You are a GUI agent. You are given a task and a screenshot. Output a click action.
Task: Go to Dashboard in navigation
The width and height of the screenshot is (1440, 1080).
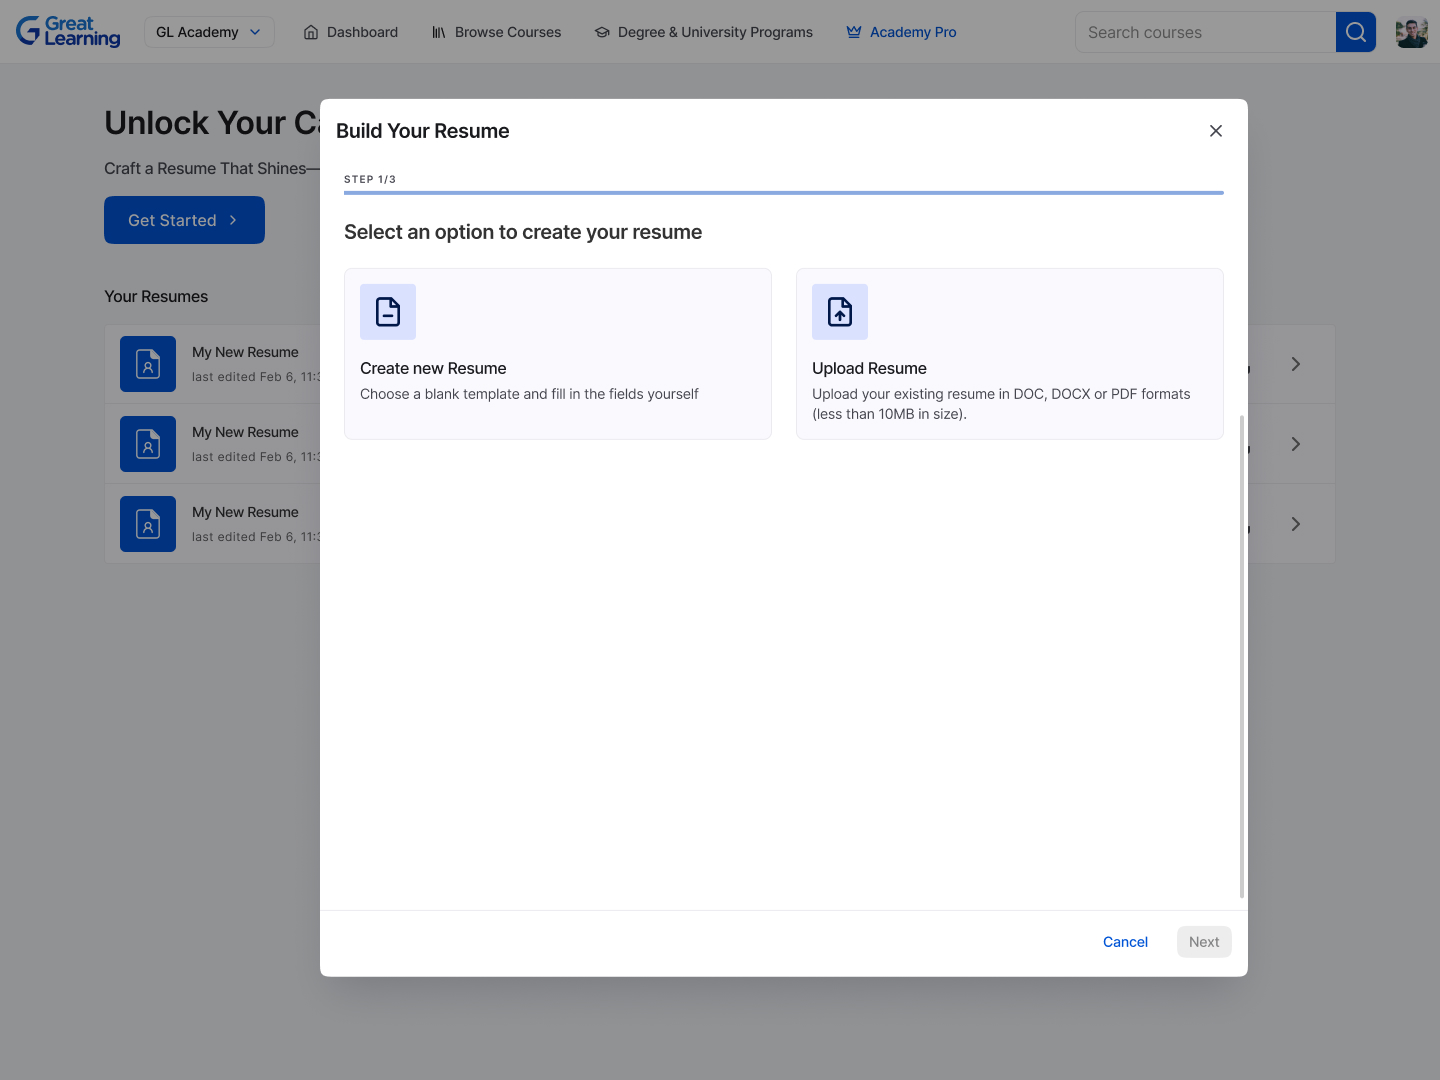pyautogui.click(x=351, y=32)
